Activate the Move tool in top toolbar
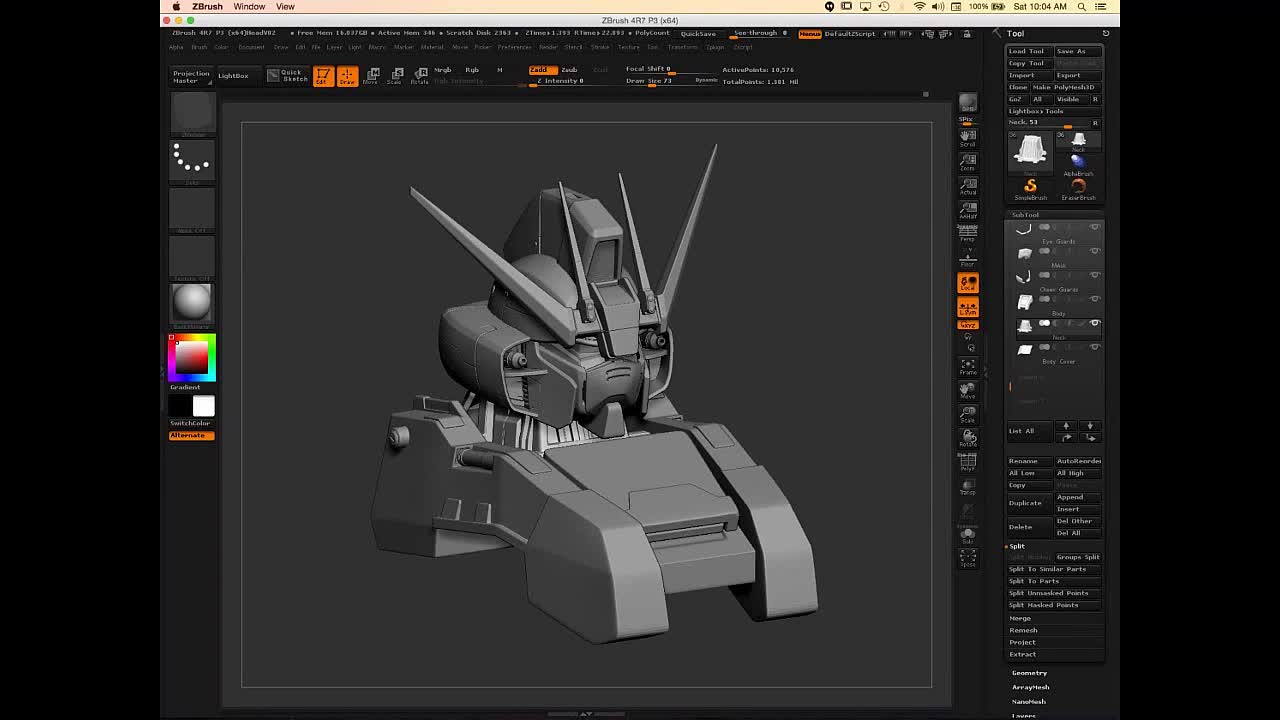The image size is (1280, 720). pyautogui.click(x=373, y=76)
